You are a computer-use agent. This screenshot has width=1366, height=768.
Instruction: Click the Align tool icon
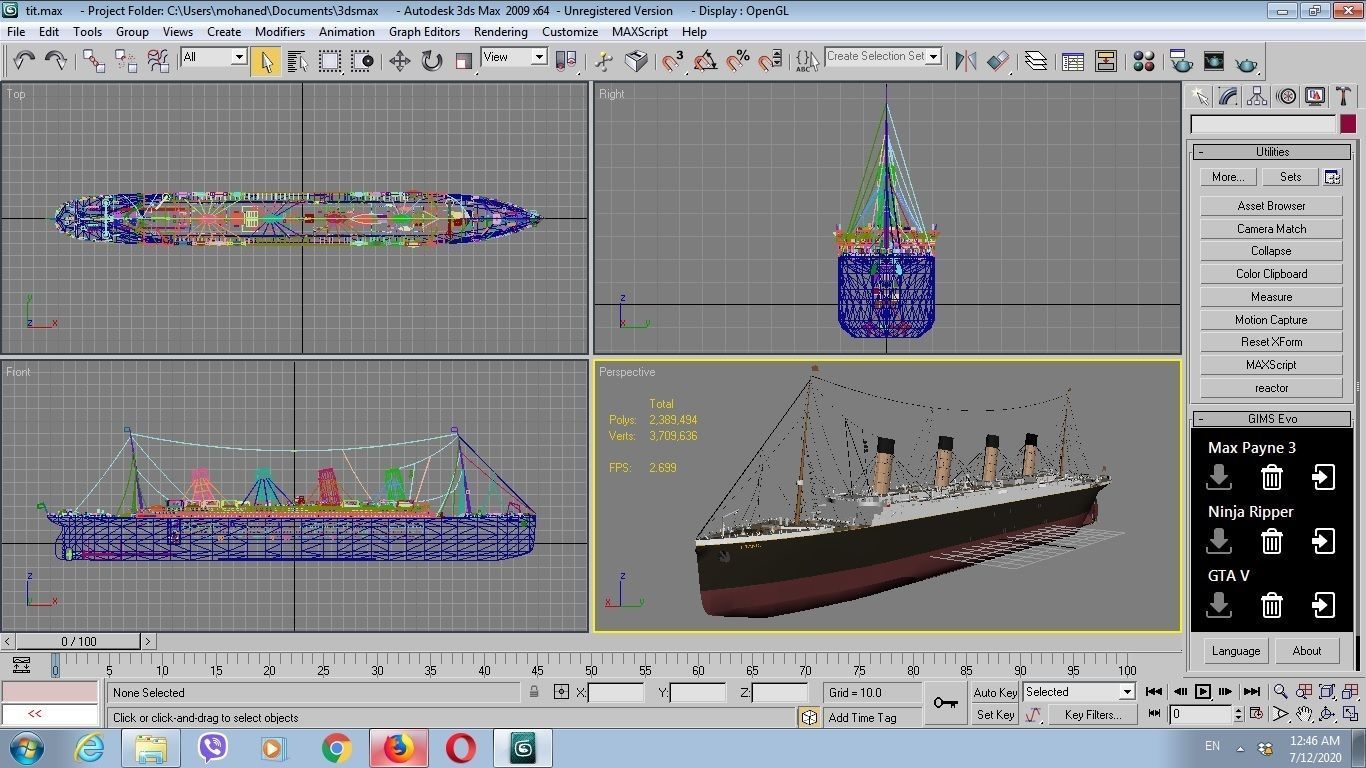pos(998,61)
